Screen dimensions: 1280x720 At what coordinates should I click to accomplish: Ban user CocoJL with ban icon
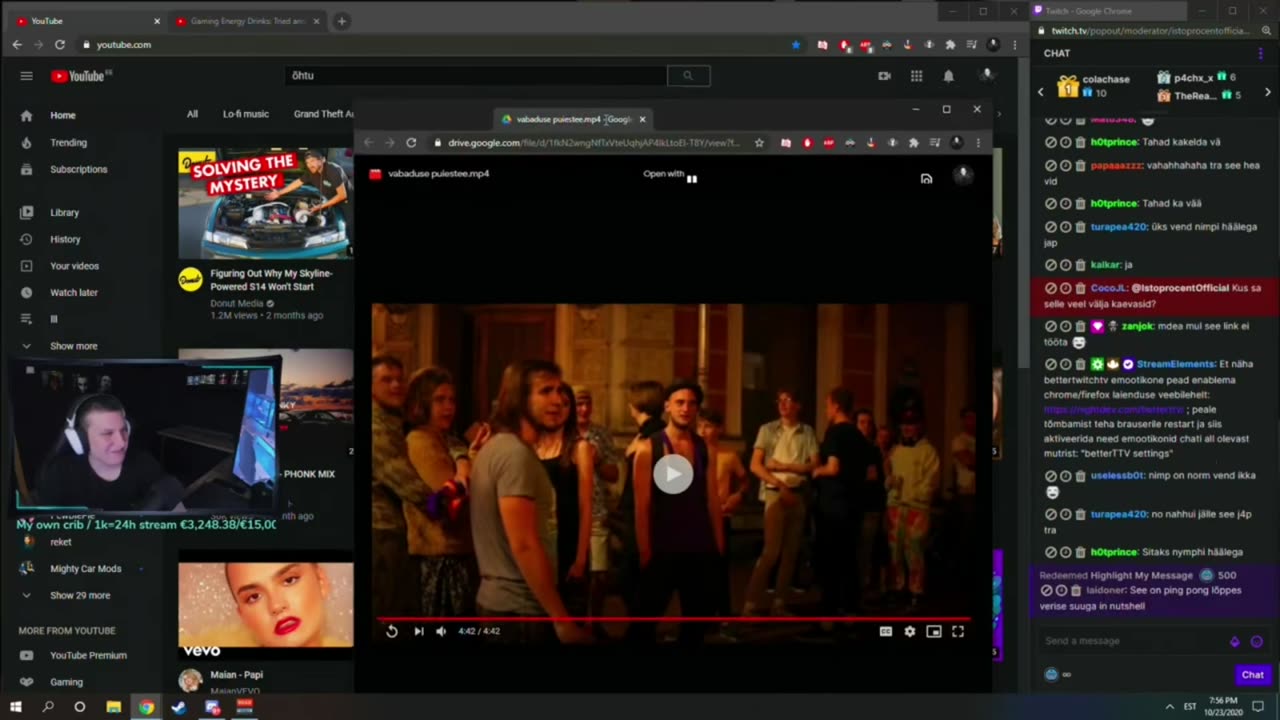click(1050, 288)
